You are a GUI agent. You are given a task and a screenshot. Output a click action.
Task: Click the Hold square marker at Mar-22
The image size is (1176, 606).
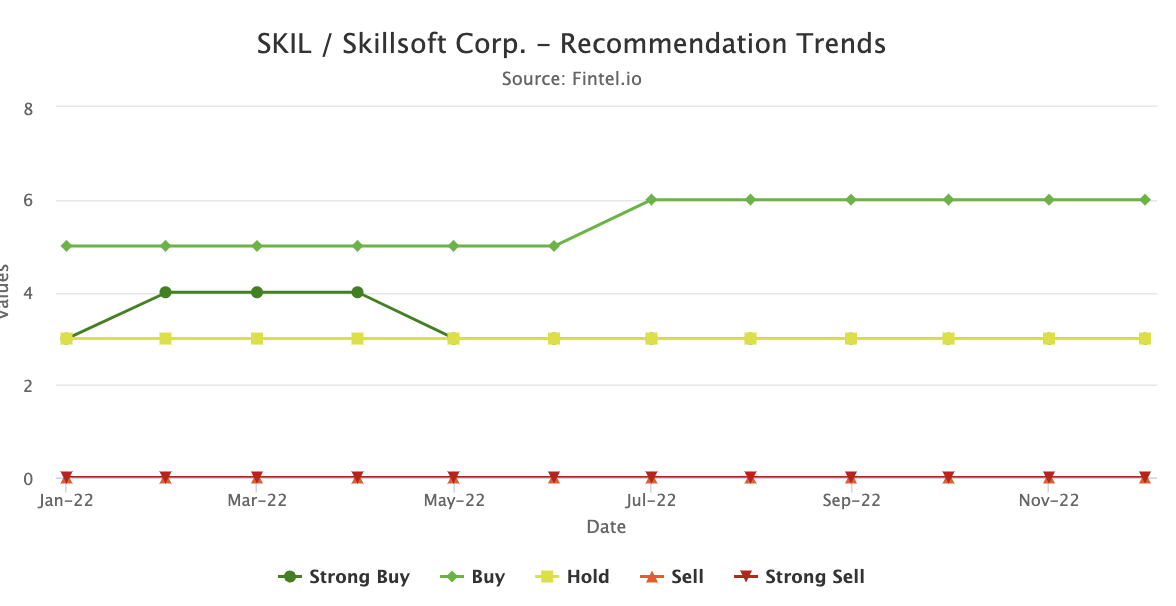tap(257, 338)
